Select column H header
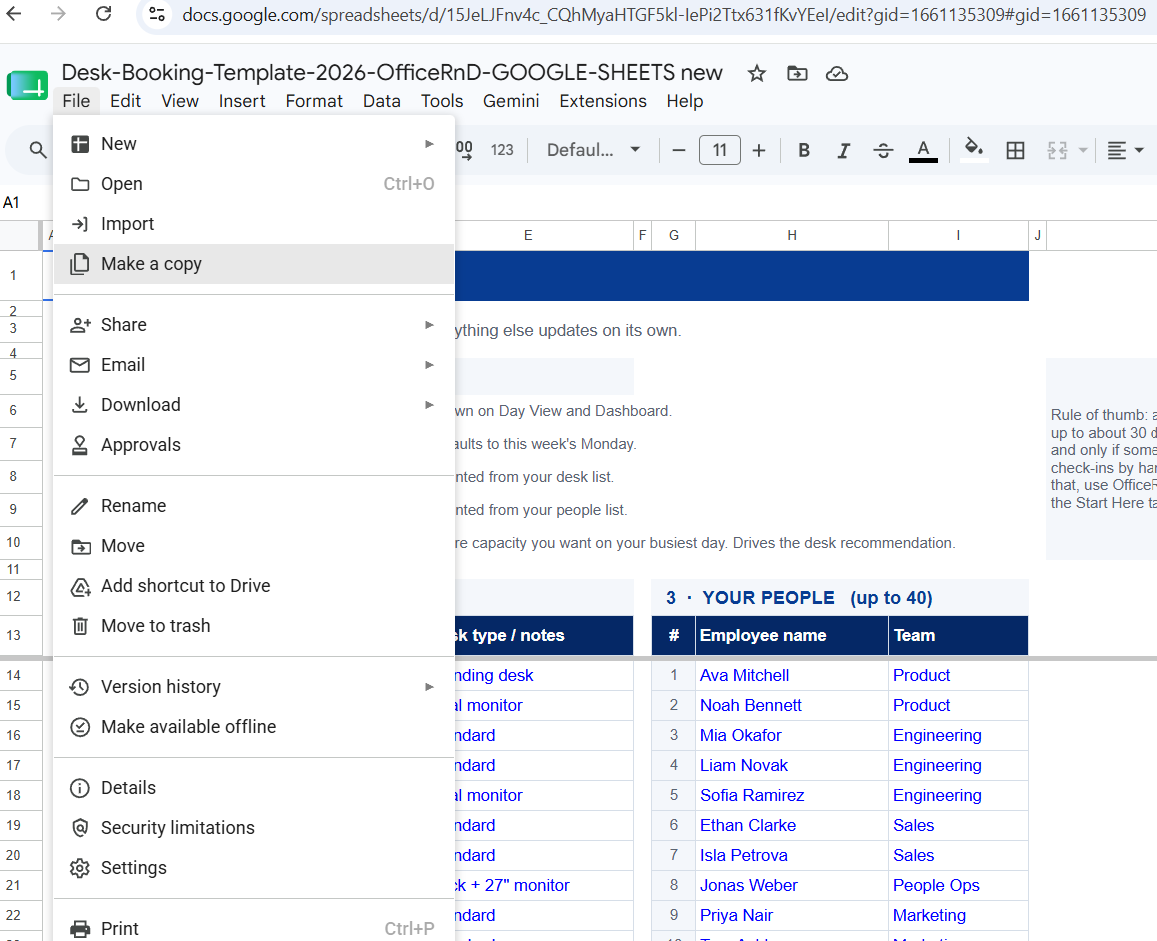 click(x=792, y=235)
